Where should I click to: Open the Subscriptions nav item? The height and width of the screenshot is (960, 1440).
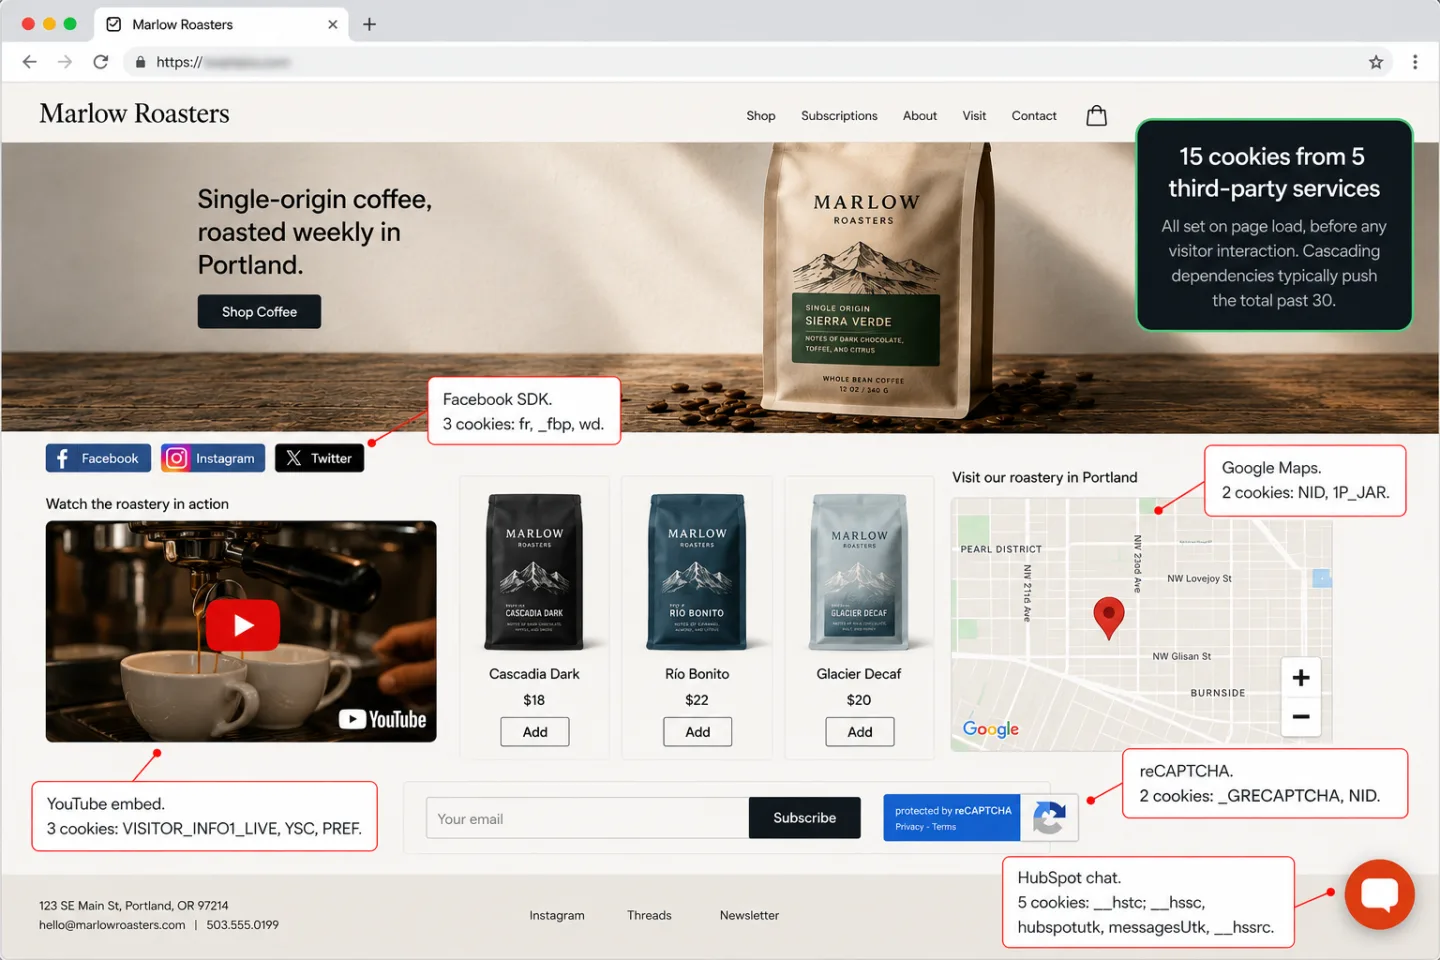839,116
